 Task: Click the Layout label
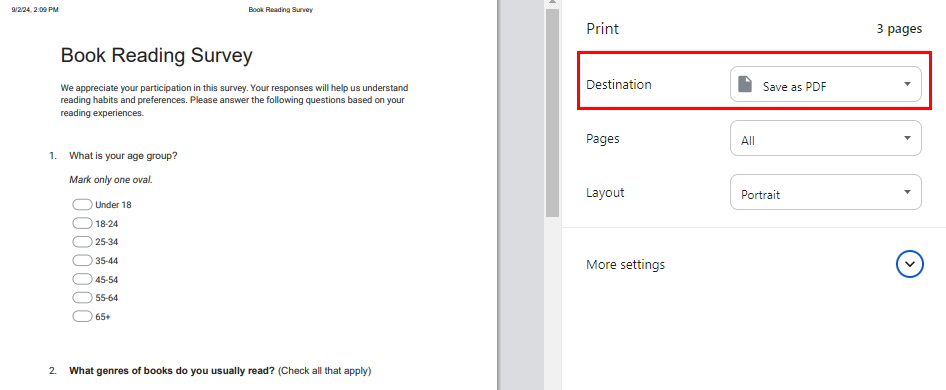click(605, 193)
